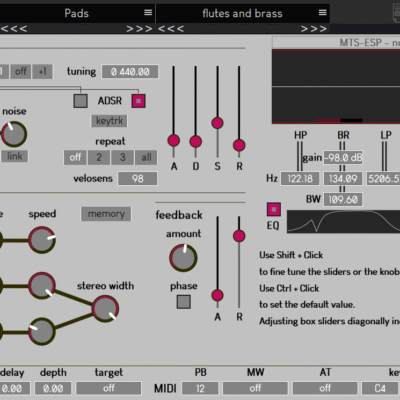The image size is (400, 400).
Task: Click the feedback amount knob
Action: tap(183, 258)
